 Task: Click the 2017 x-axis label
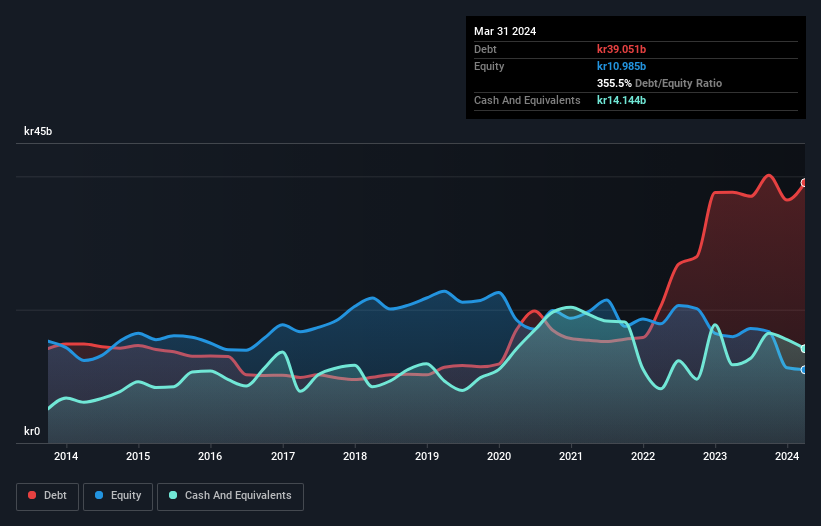(x=283, y=456)
